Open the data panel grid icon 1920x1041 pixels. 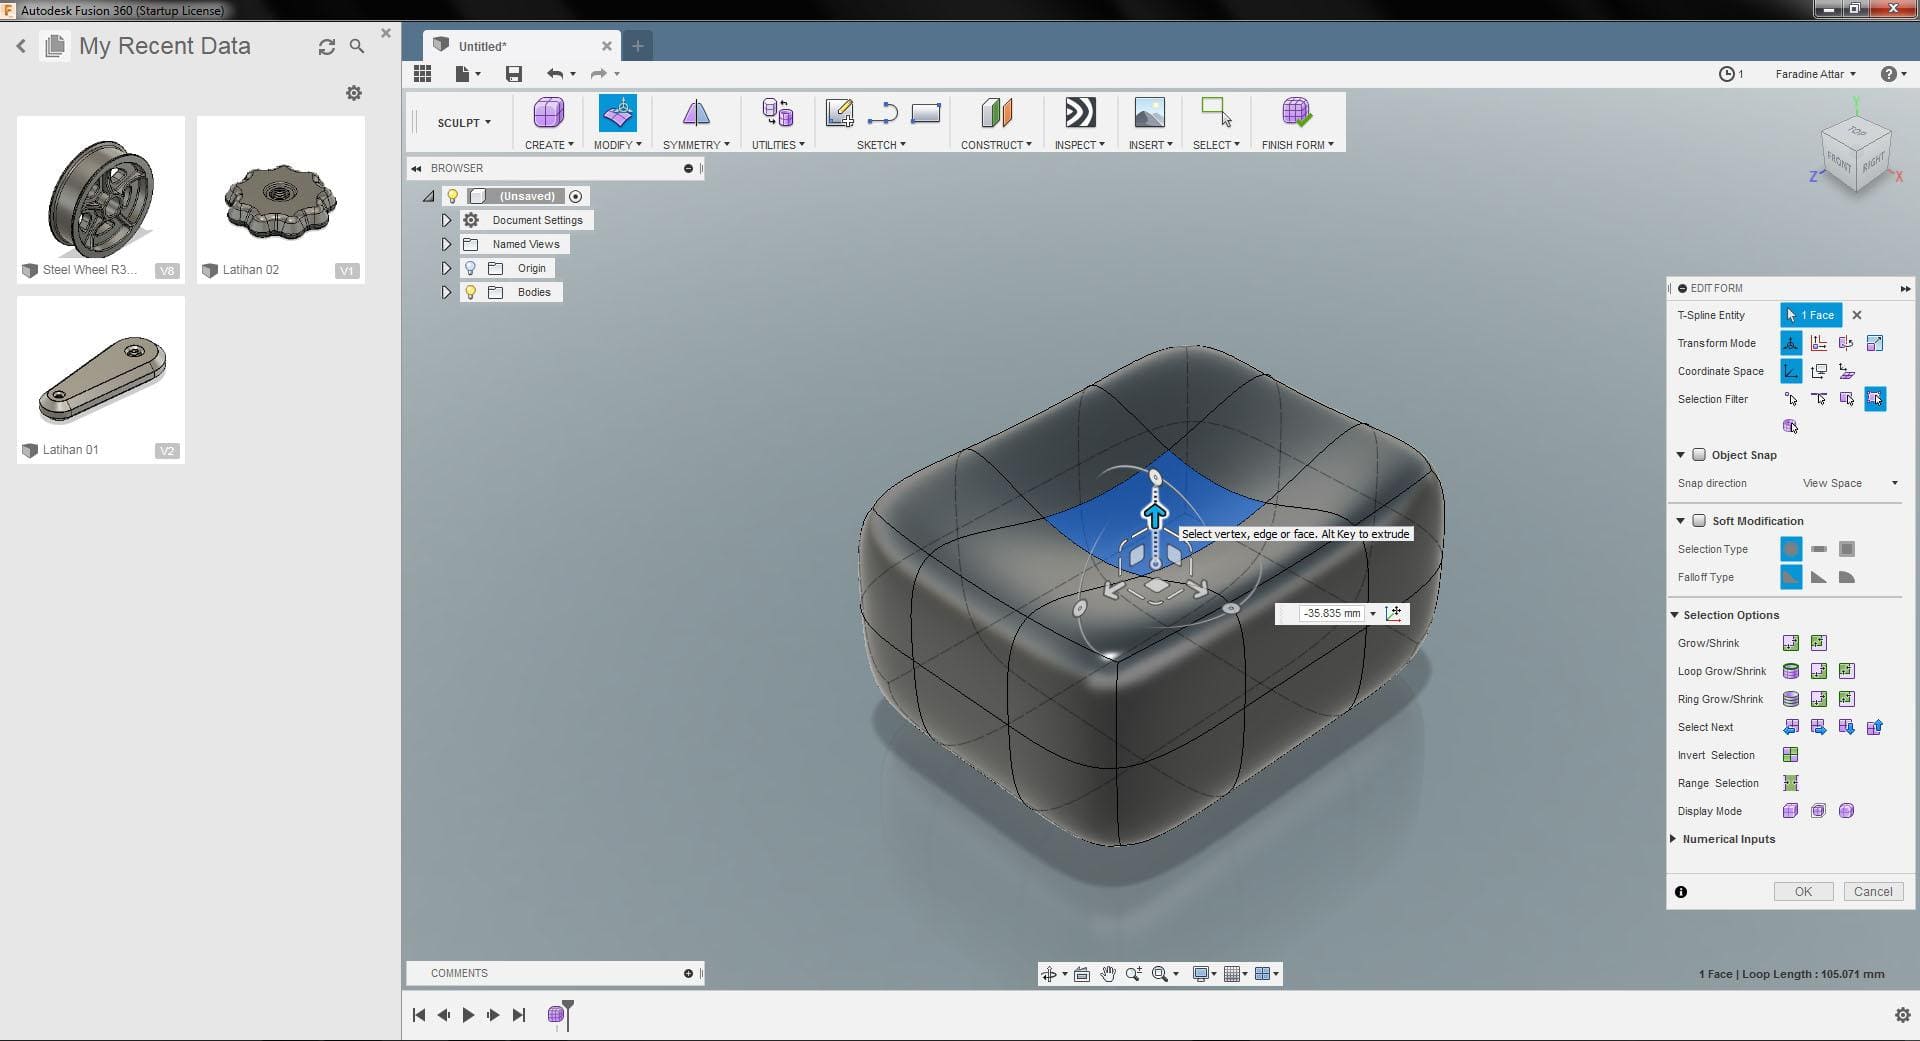point(422,73)
